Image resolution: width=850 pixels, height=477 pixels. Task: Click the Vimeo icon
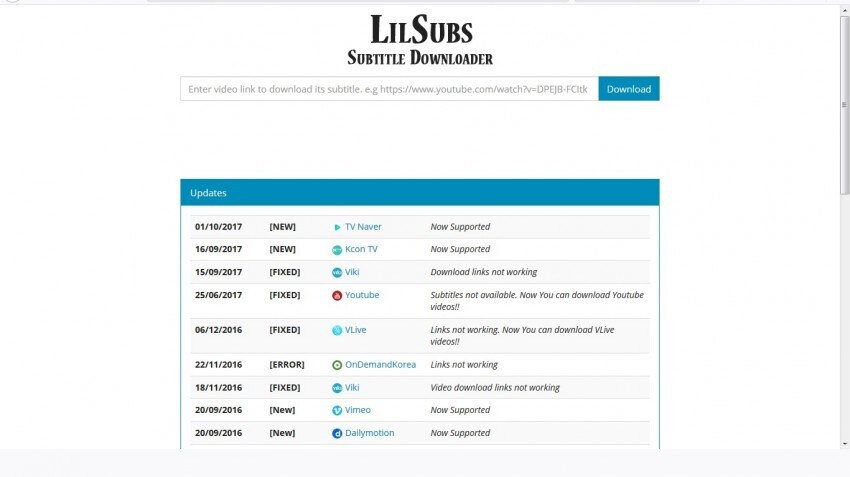click(x=337, y=410)
